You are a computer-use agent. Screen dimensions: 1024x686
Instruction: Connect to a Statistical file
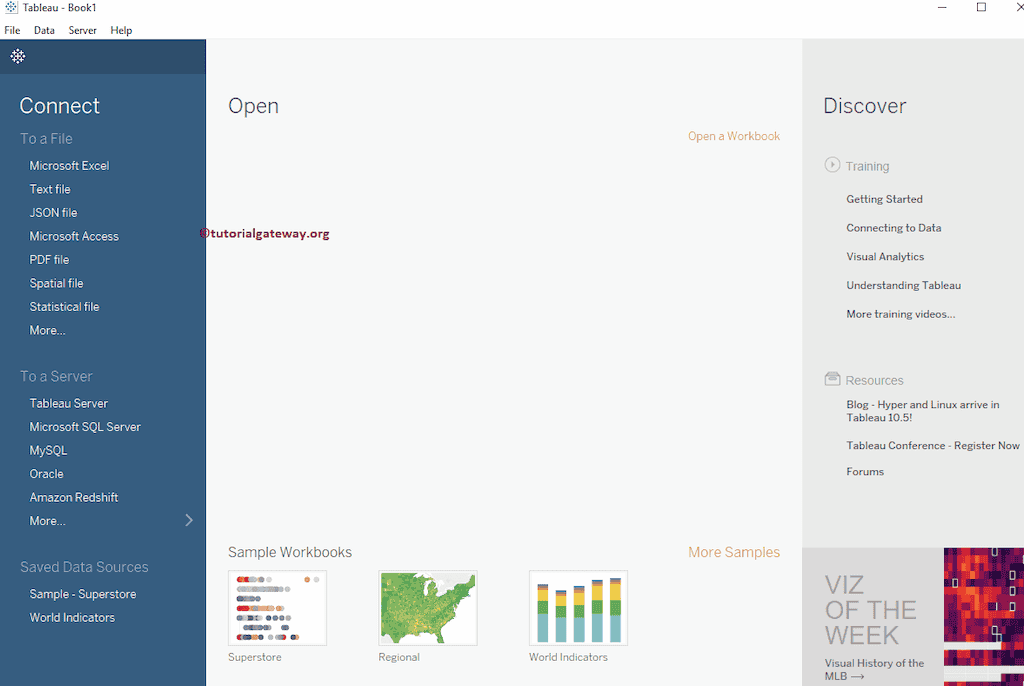click(x=64, y=306)
